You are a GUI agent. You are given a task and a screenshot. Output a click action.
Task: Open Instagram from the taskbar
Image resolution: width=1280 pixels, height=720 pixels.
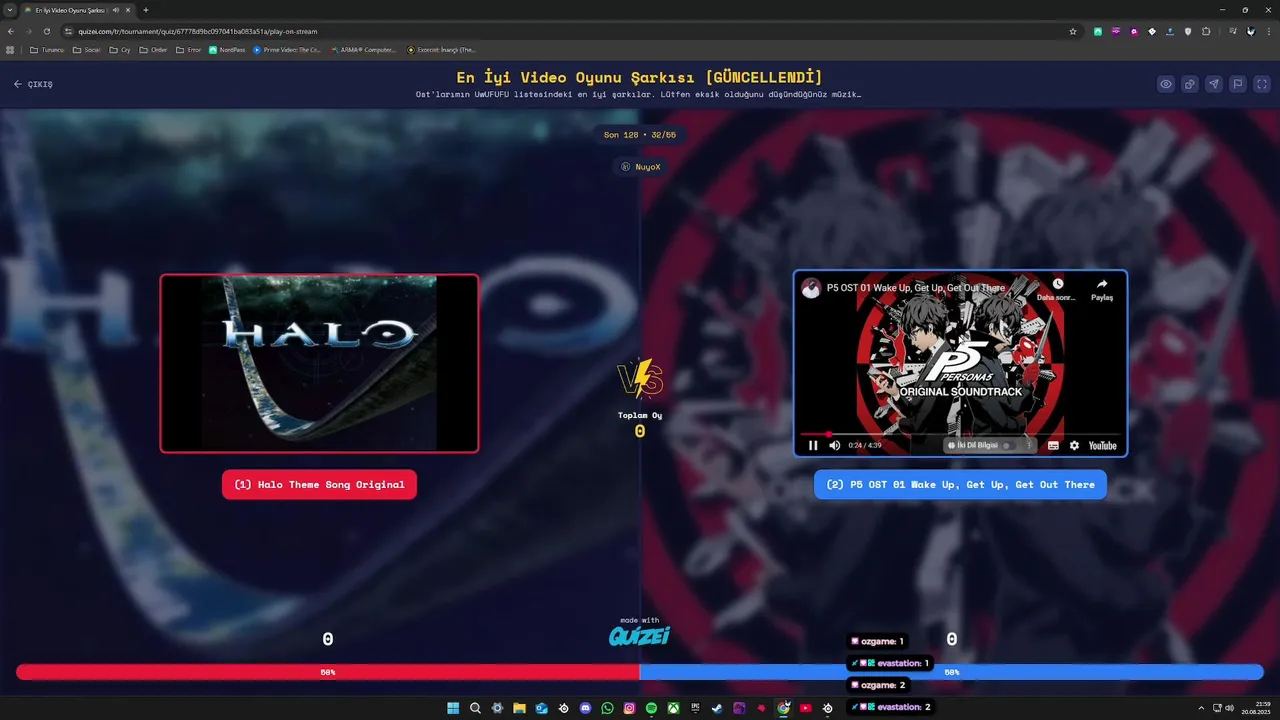tap(629, 708)
